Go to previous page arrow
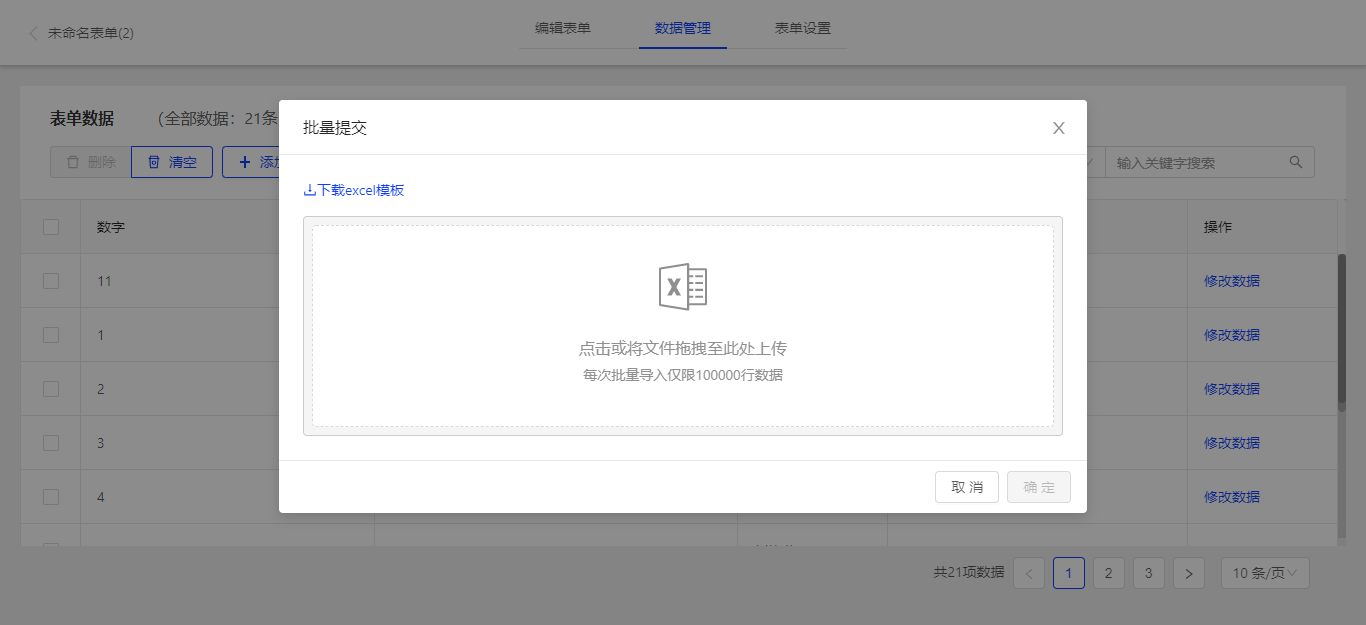This screenshot has height=625, width=1366. point(1029,573)
